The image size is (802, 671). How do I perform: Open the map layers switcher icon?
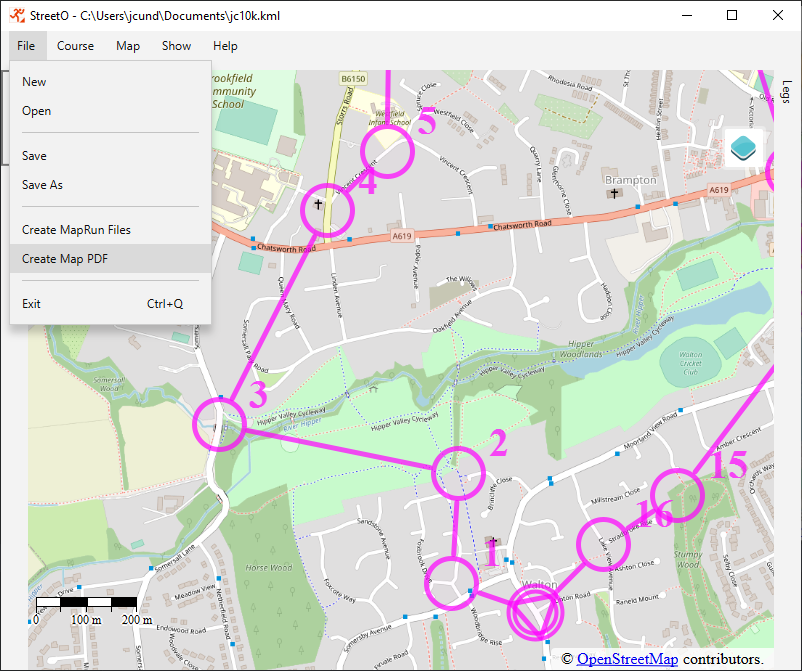click(x=743, y=148)
